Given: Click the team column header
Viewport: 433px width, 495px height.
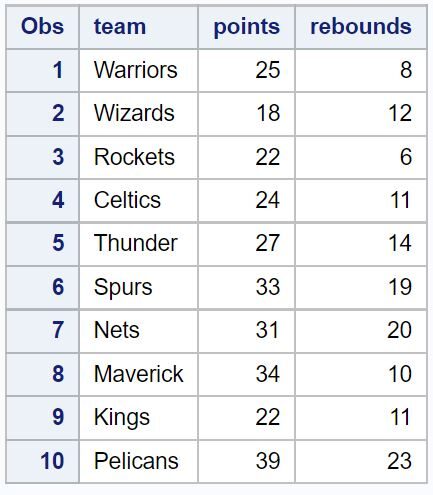Looking at the screenshot, I should (x=138, y=27).
